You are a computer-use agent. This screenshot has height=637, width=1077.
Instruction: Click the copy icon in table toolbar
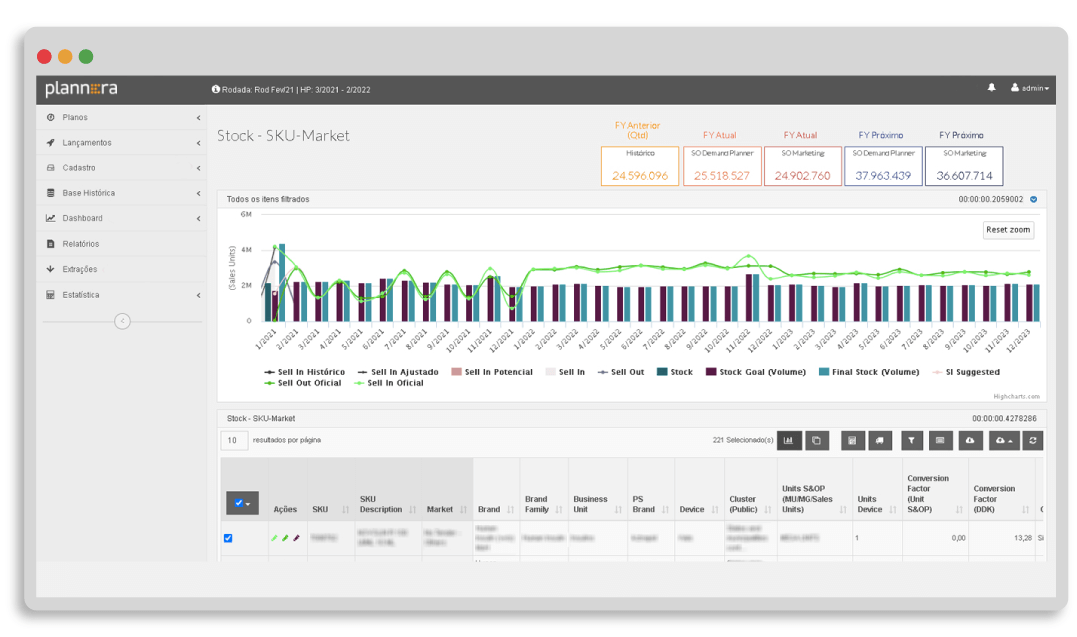click(x=817, y=440)
